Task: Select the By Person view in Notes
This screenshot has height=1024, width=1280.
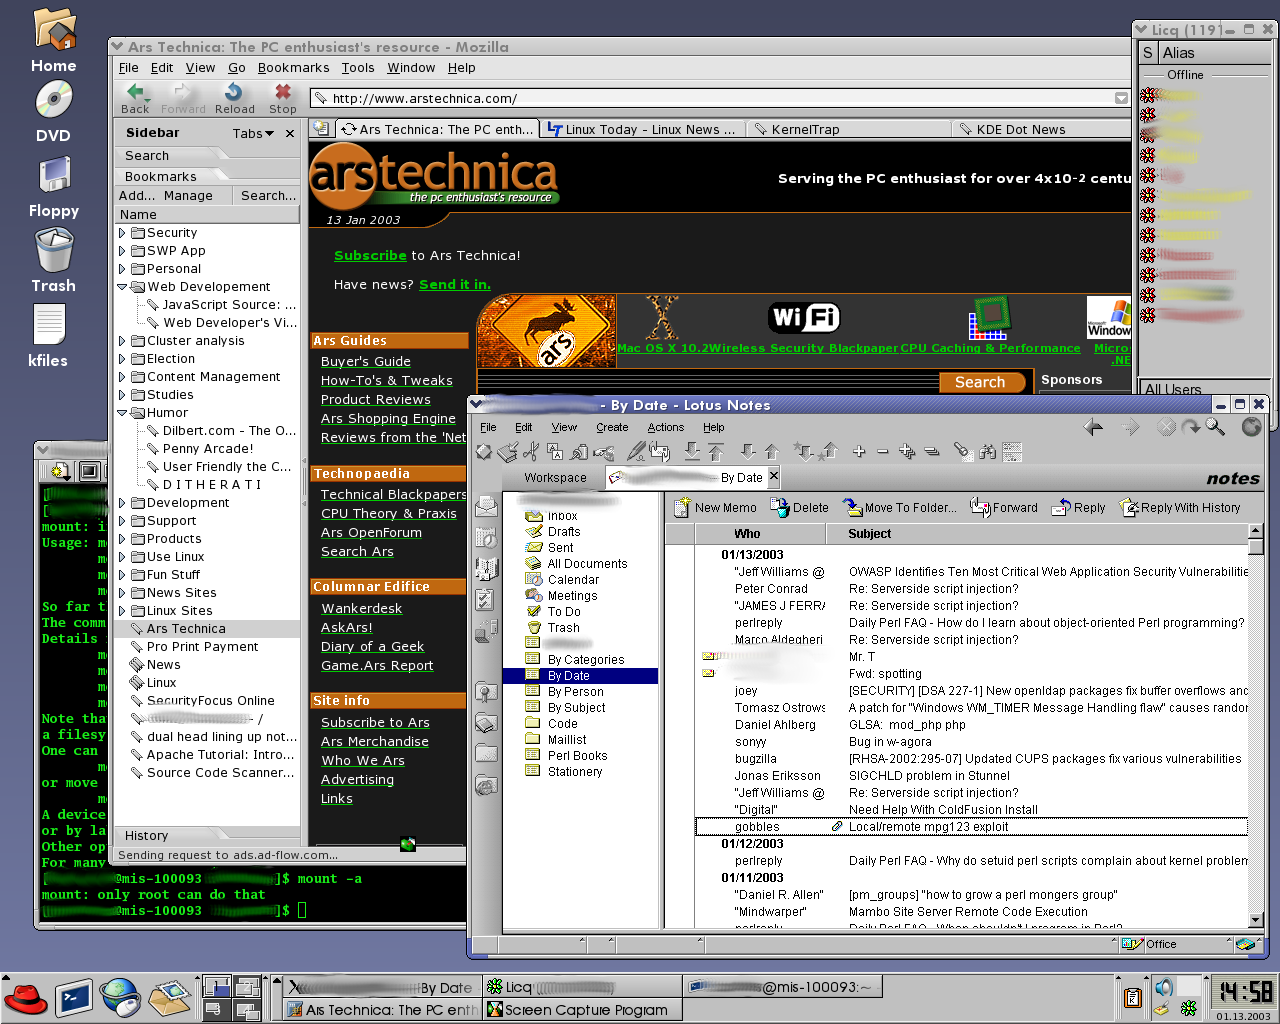Action: (575, 691)
